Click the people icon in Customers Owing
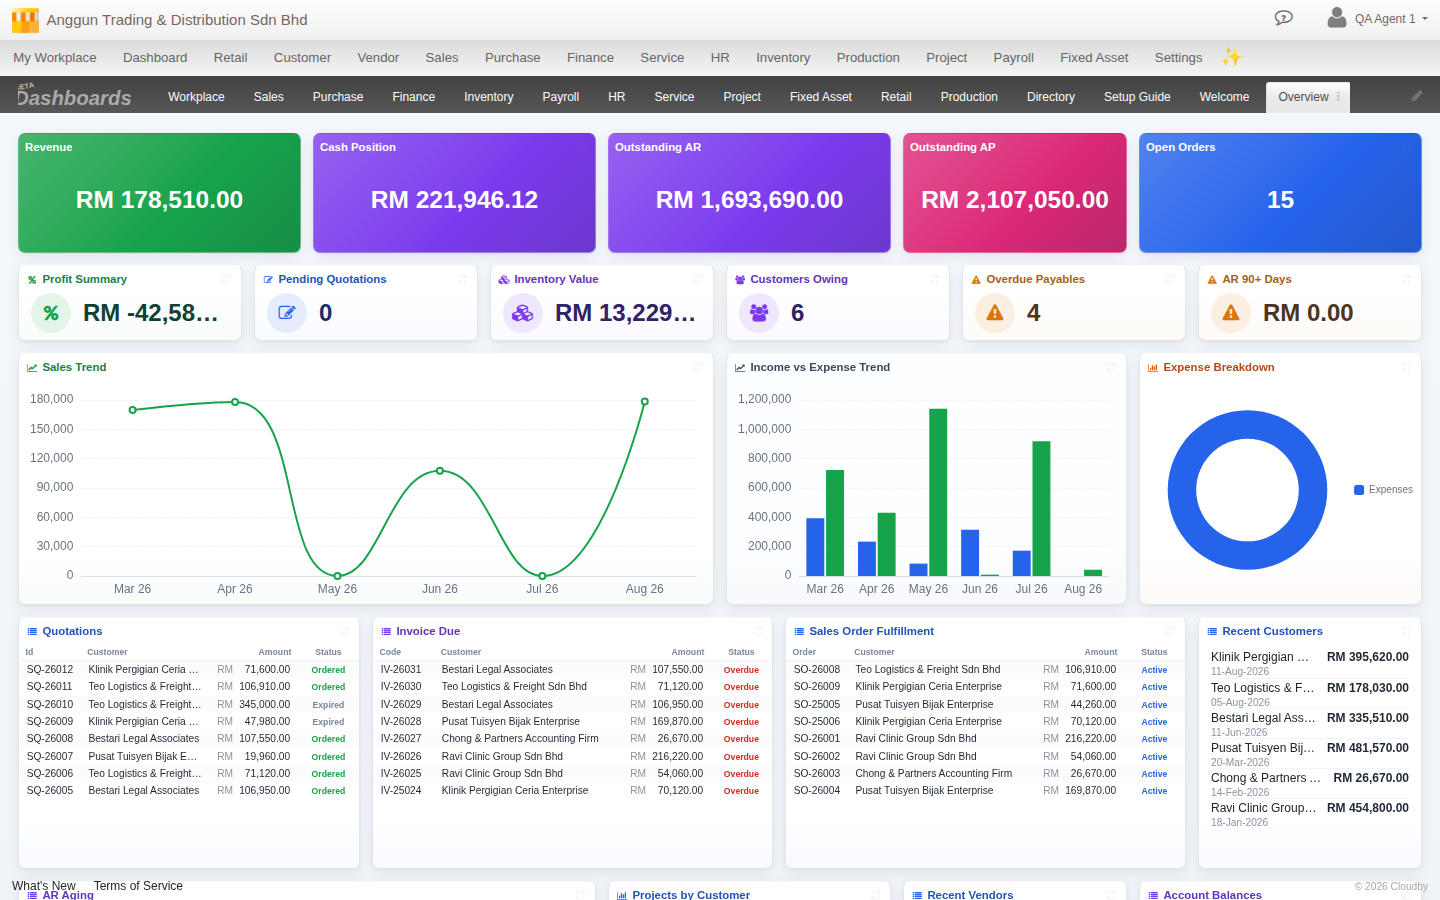This screenshot has height=900, width=1440. pyautogui.click(x=759, y=313)
